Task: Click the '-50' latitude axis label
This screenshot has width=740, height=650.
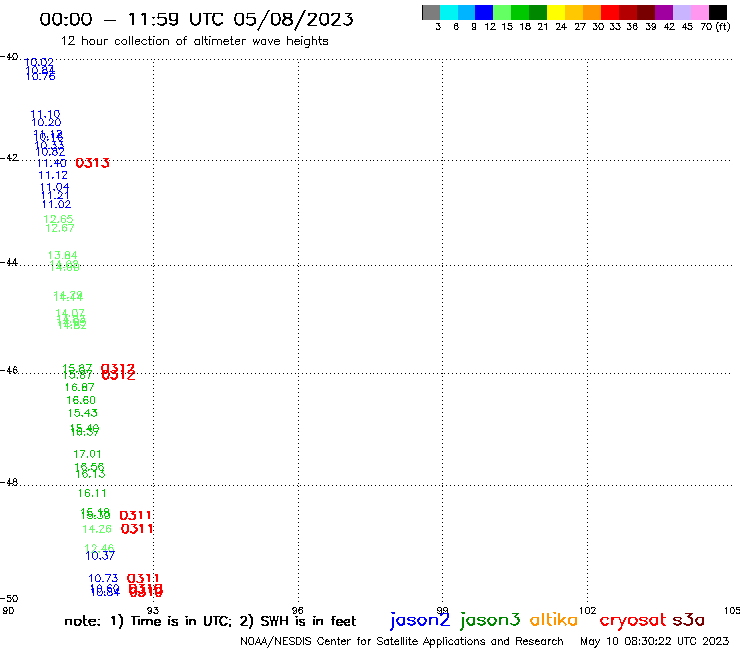Action: tap(9, 599)
